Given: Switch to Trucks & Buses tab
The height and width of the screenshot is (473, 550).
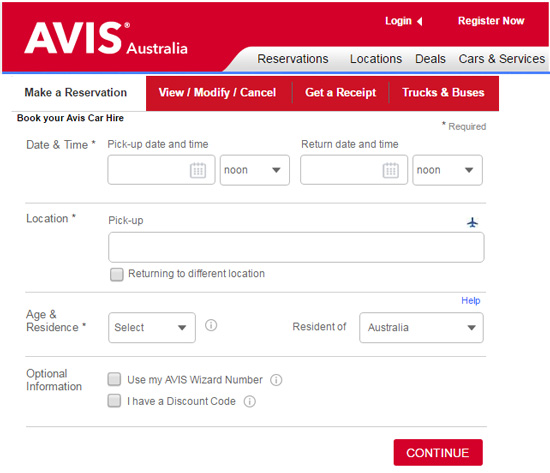Looking at the screenshot, I should coord(443,93).
